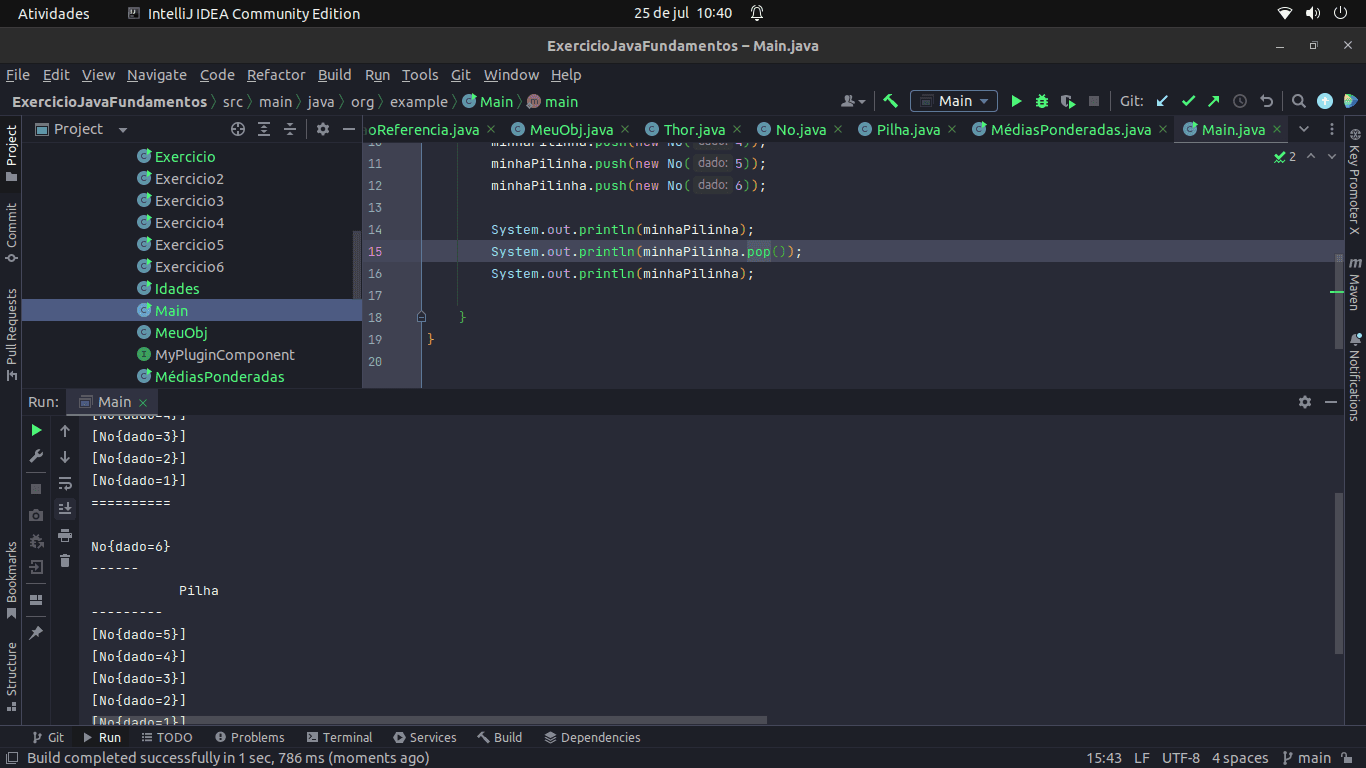Show hidden editor tabs chevron
1366x768 pixels.
[x=1304, y=129]
